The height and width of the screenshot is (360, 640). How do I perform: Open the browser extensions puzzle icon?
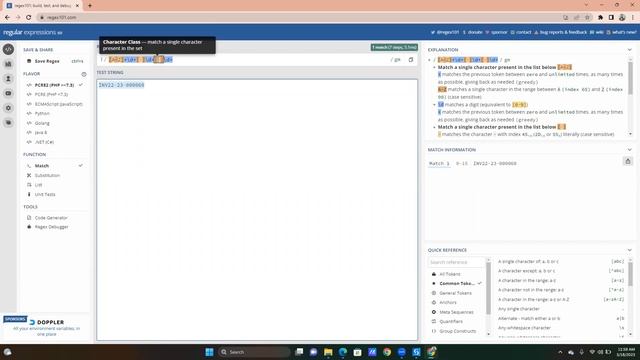click(600, 17)
